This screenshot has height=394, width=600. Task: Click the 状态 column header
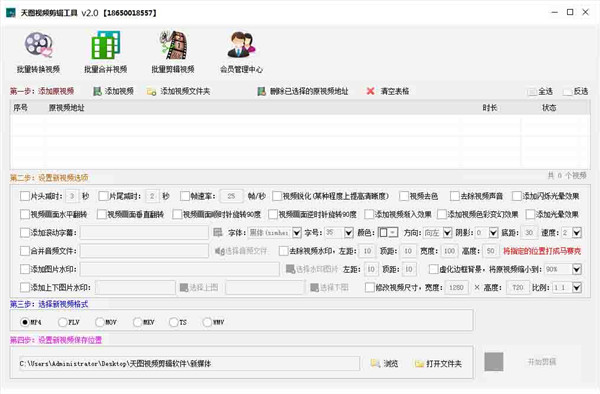(x=549, y=108)
